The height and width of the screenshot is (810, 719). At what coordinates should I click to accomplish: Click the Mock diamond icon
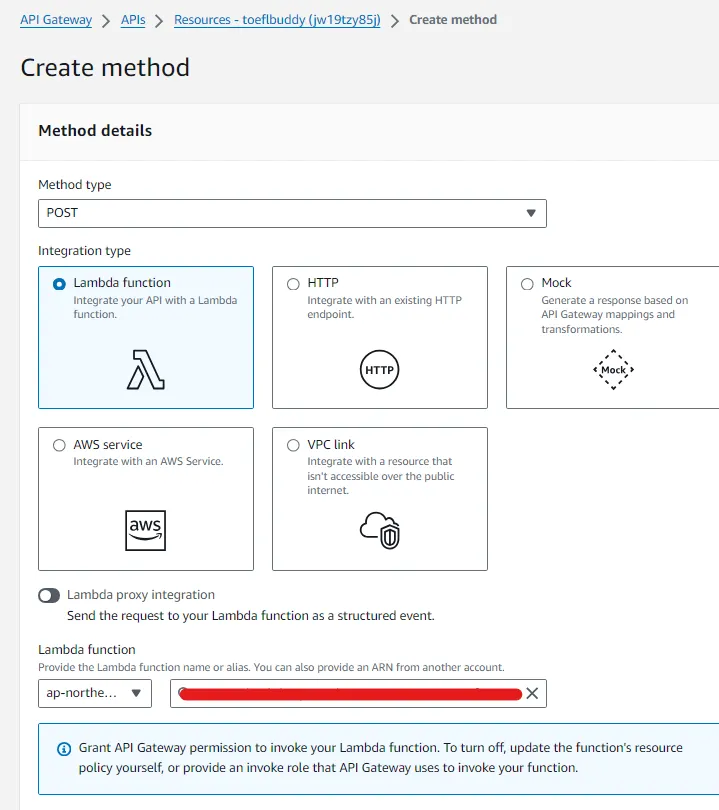point(613,370)
